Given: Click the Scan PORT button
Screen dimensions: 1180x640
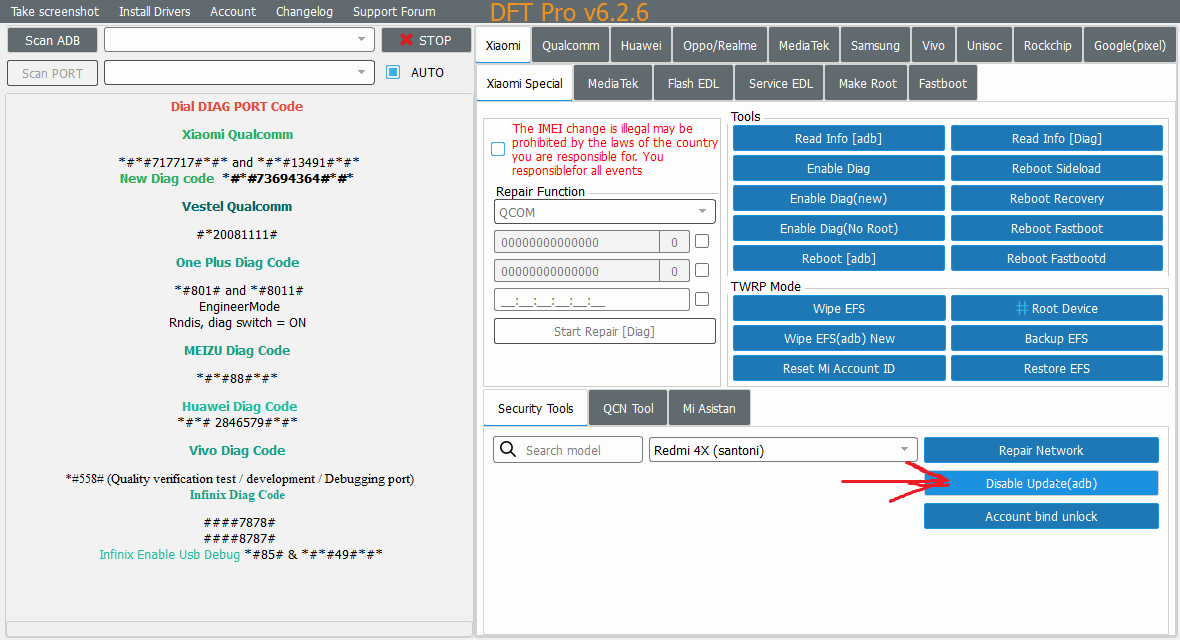Looking at the screenshot, I should [53, 73].
